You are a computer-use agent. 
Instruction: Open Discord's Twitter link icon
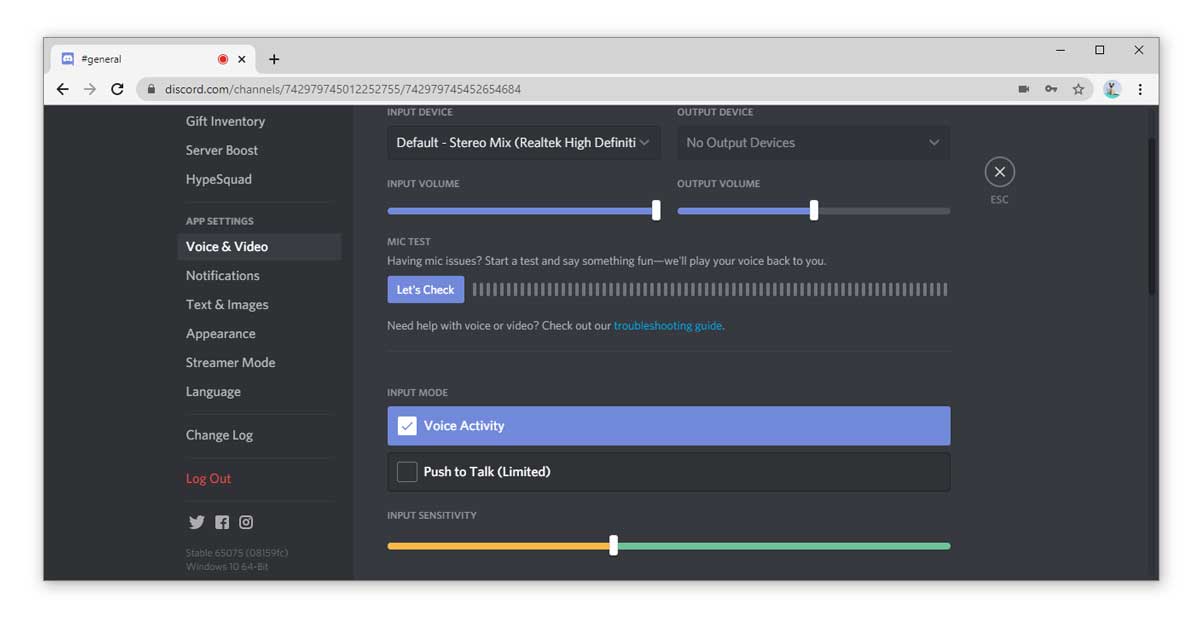[x=196, y=522]
